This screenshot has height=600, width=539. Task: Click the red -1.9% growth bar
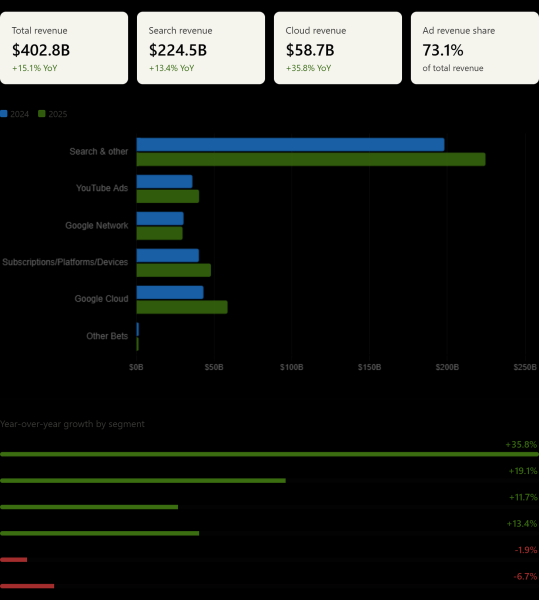tap(13, 560)
